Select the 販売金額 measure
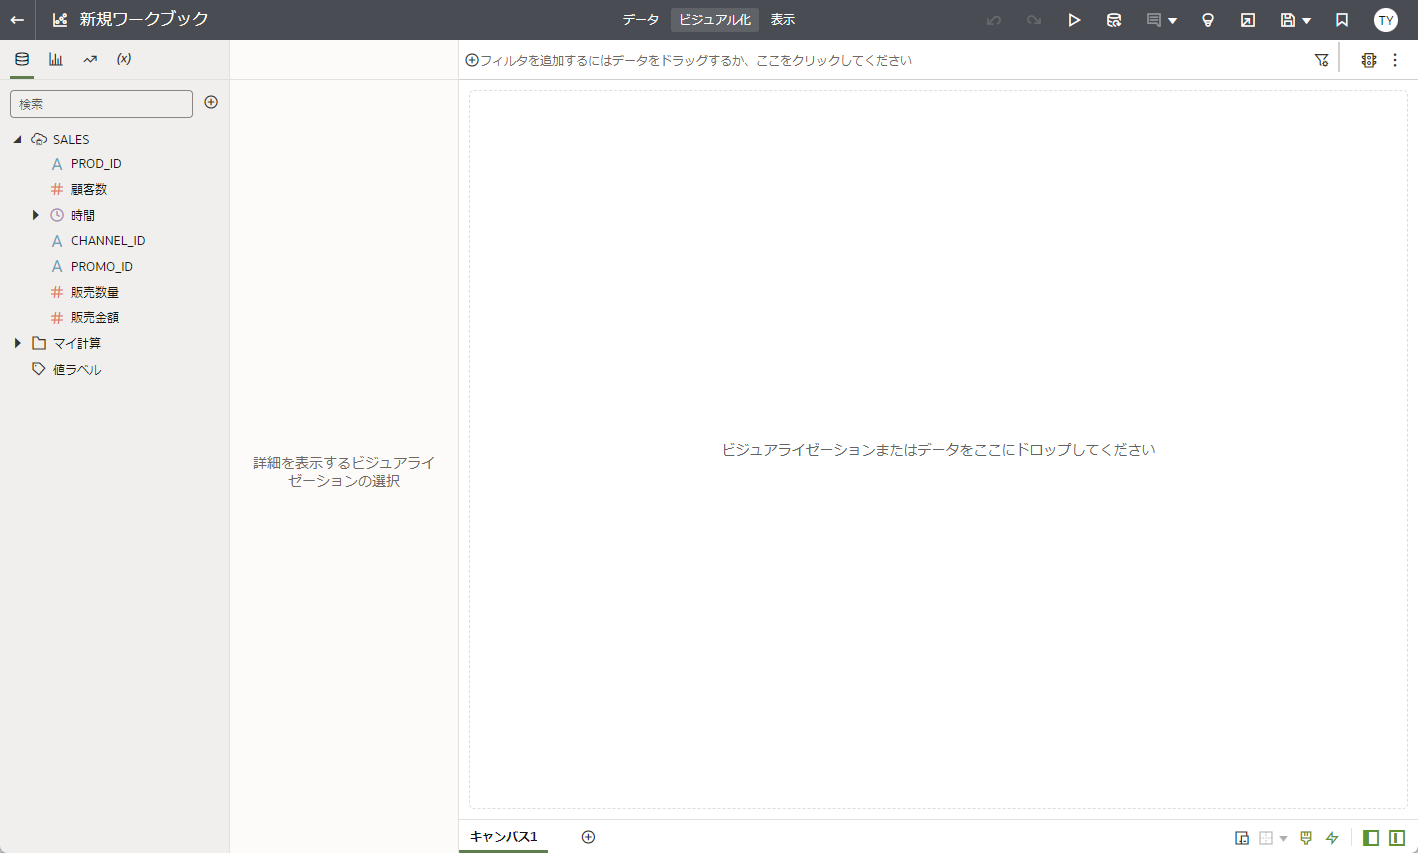This screenshot has height=853, width=1418. tap(95, 317)
